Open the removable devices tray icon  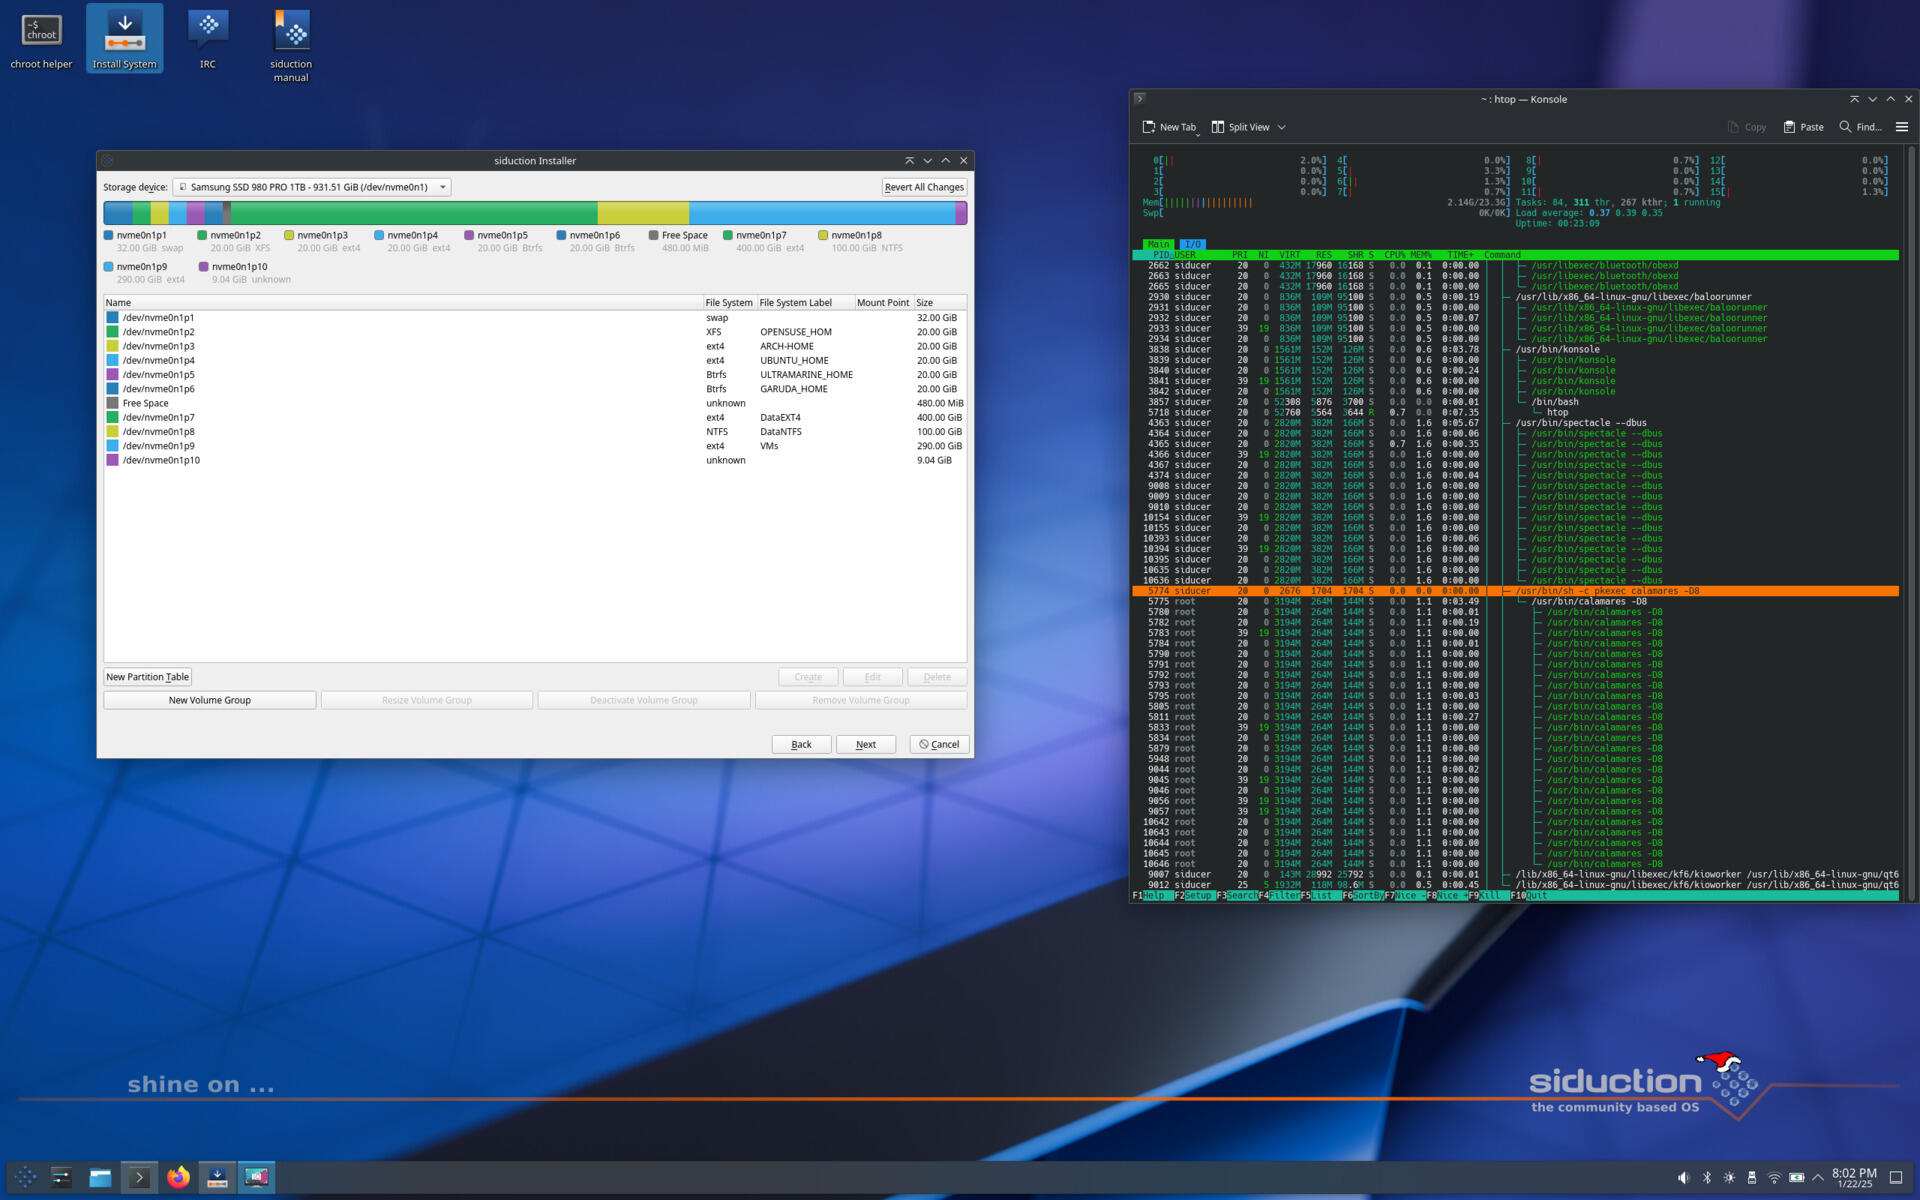1752,1177
